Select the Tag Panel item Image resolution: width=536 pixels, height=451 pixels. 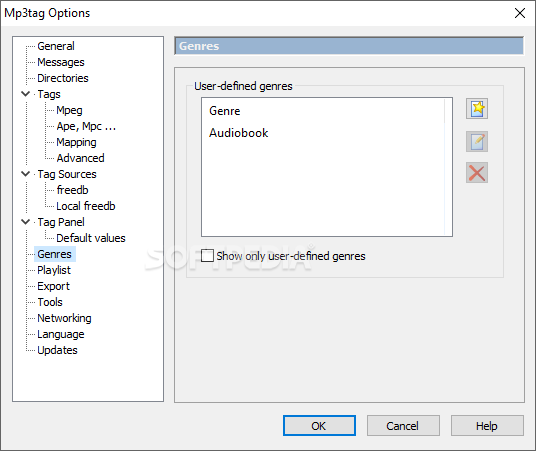coord(61,222)
